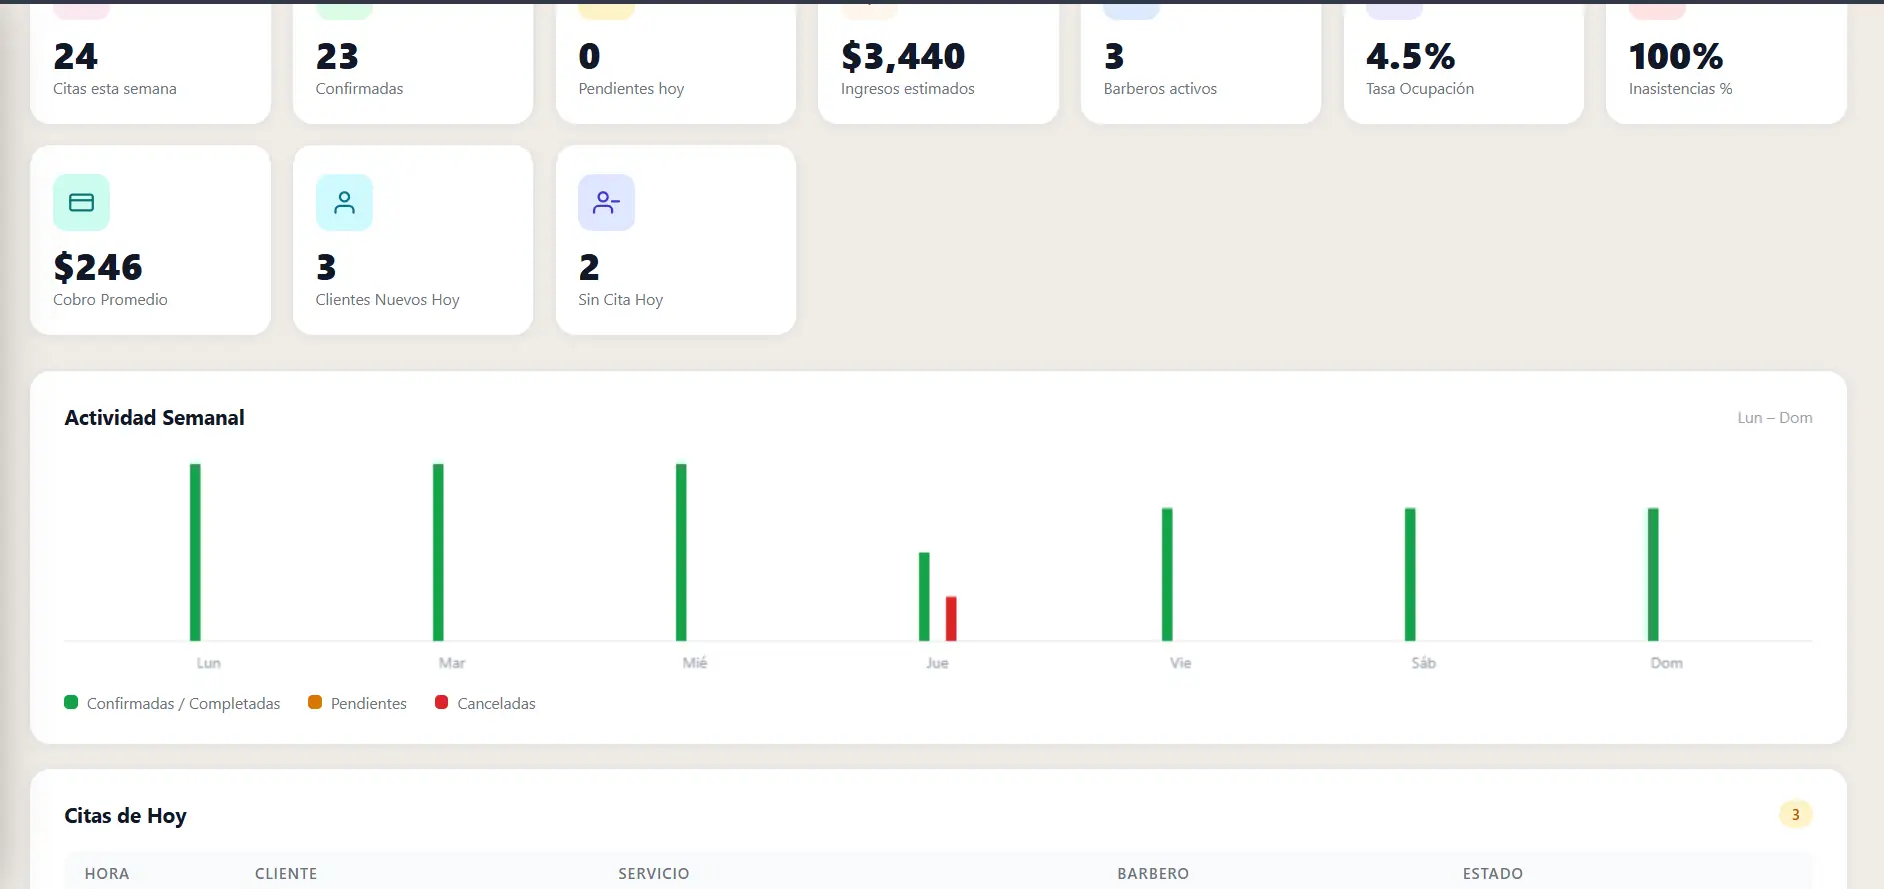This screenshot has width=1884, height=889.
Task: Click the "Sin Cita Hoy" label
Action: [x=620, y=300]
